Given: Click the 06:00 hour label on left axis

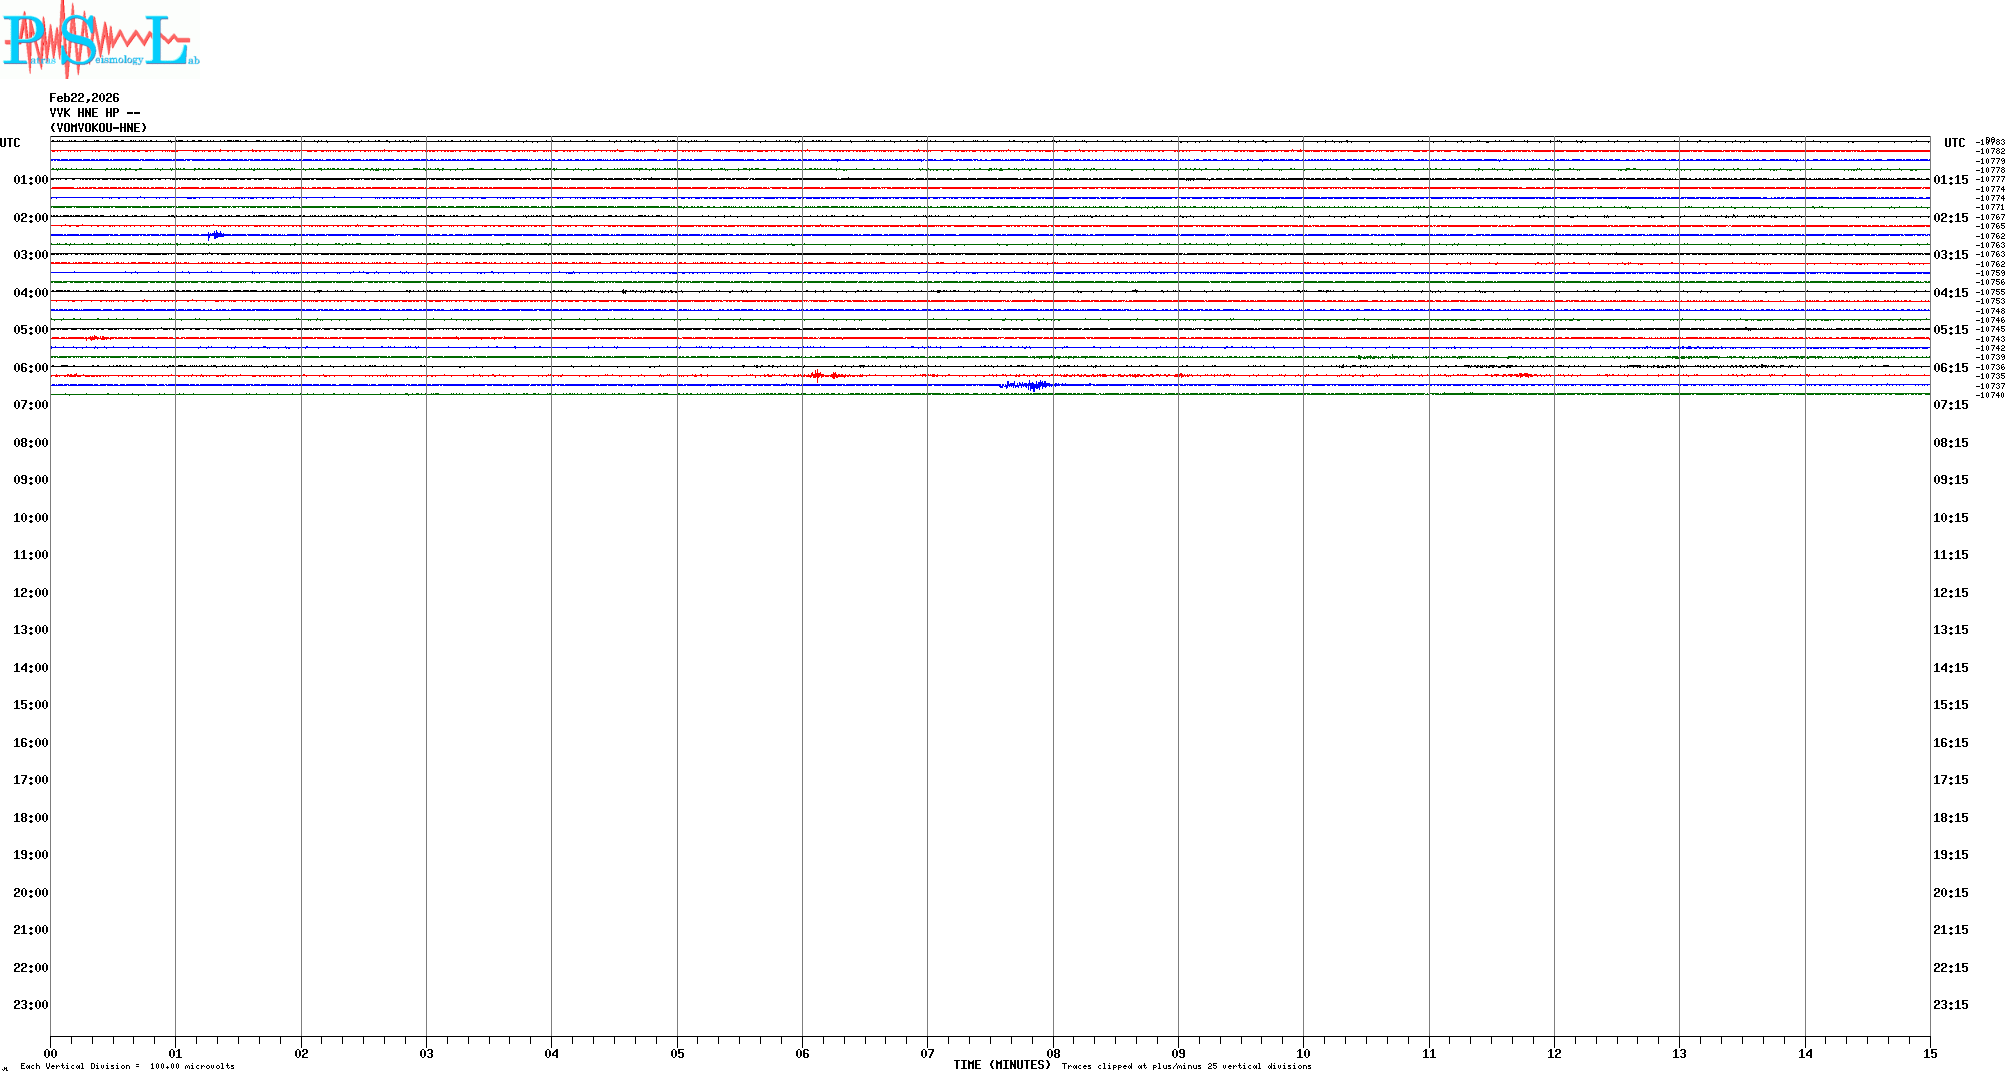Looking at the screenshot, I should pos(30,368).
